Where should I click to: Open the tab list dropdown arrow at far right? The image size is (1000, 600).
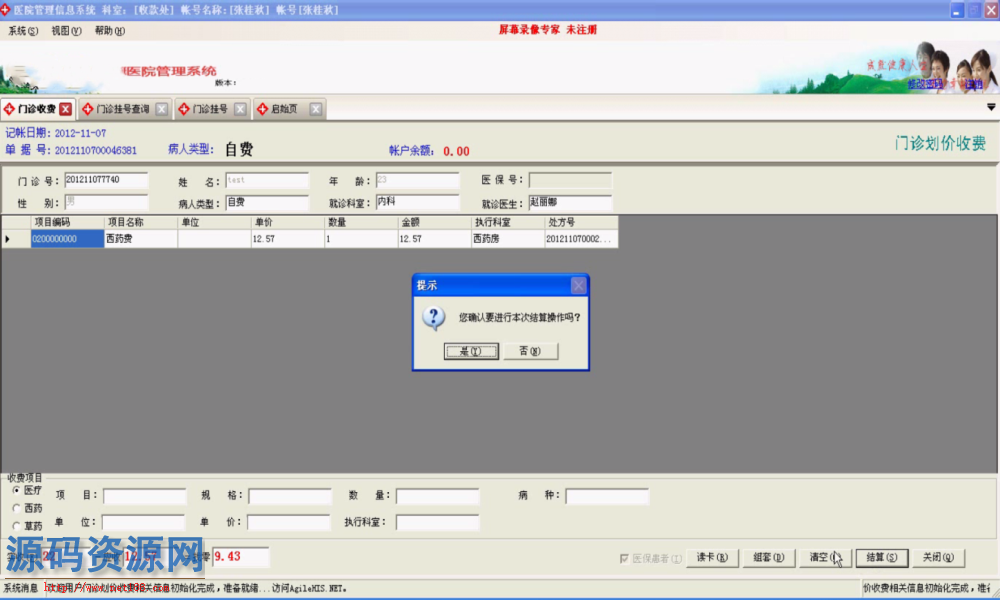(x=991, y=107)
